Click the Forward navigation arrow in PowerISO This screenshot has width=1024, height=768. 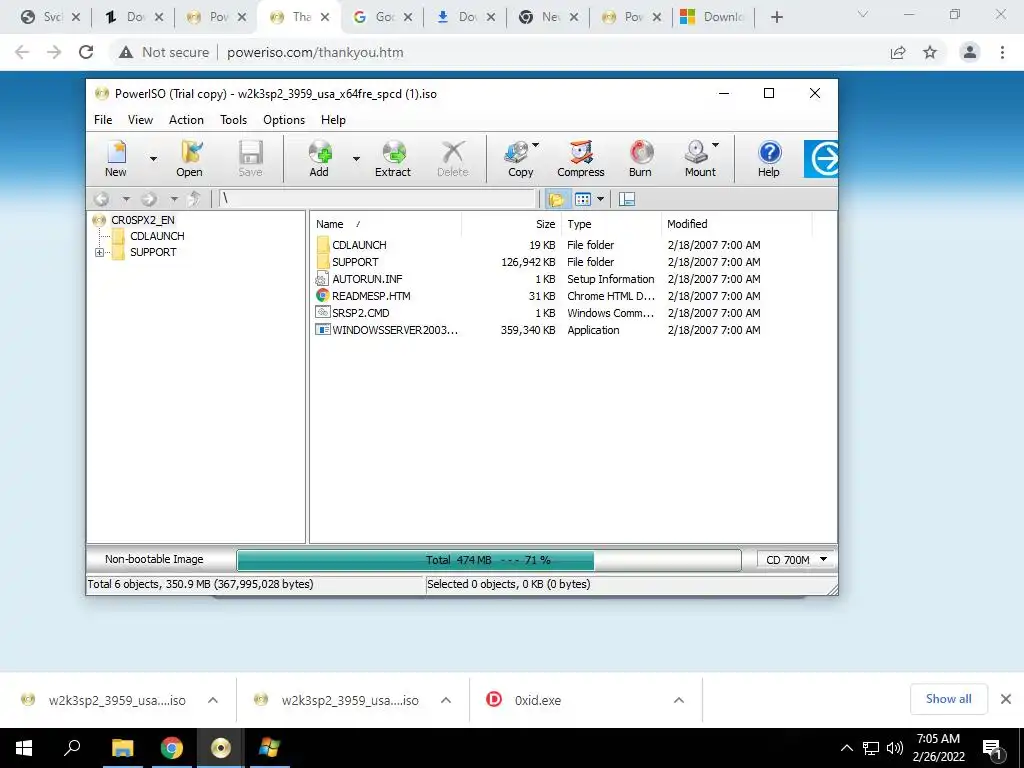click(x=149, y=199)
